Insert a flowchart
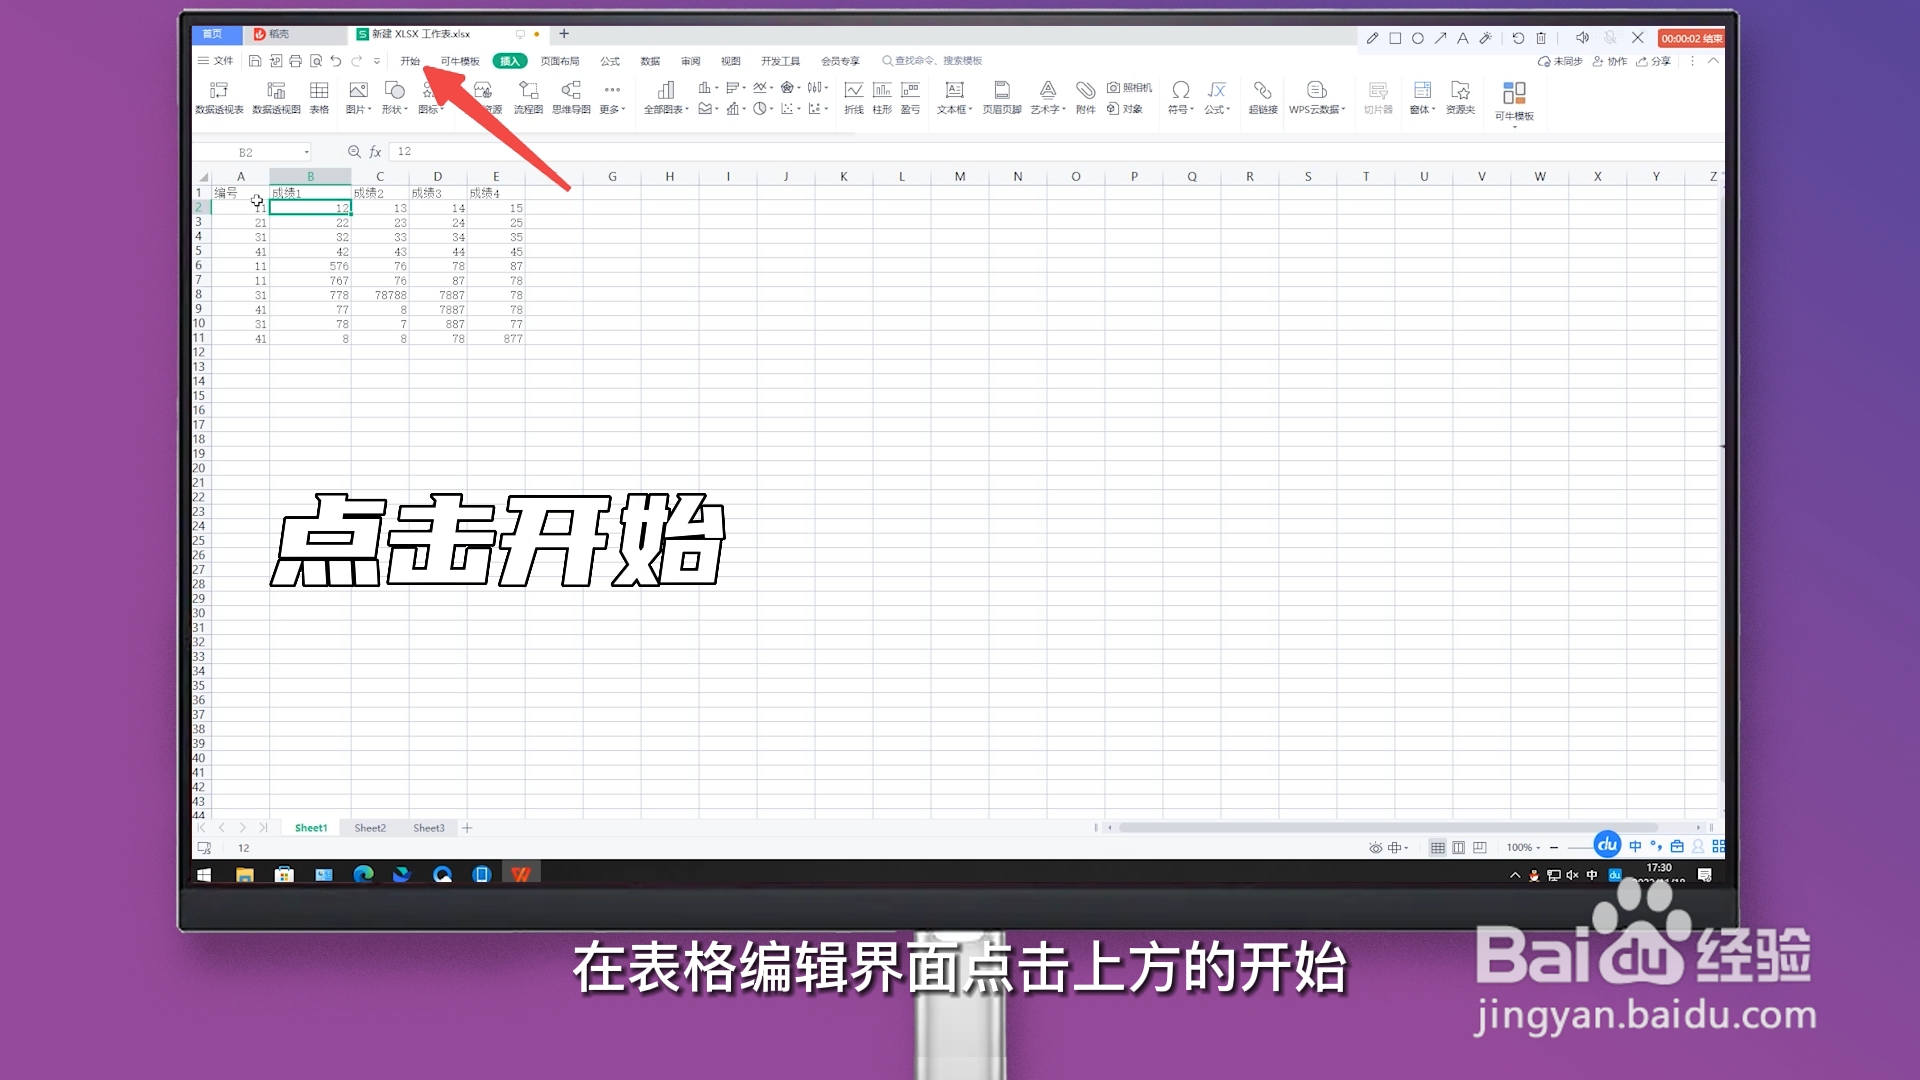Image resolution: width=1920 pixels, height=1080 pixels. coord(528,97)
